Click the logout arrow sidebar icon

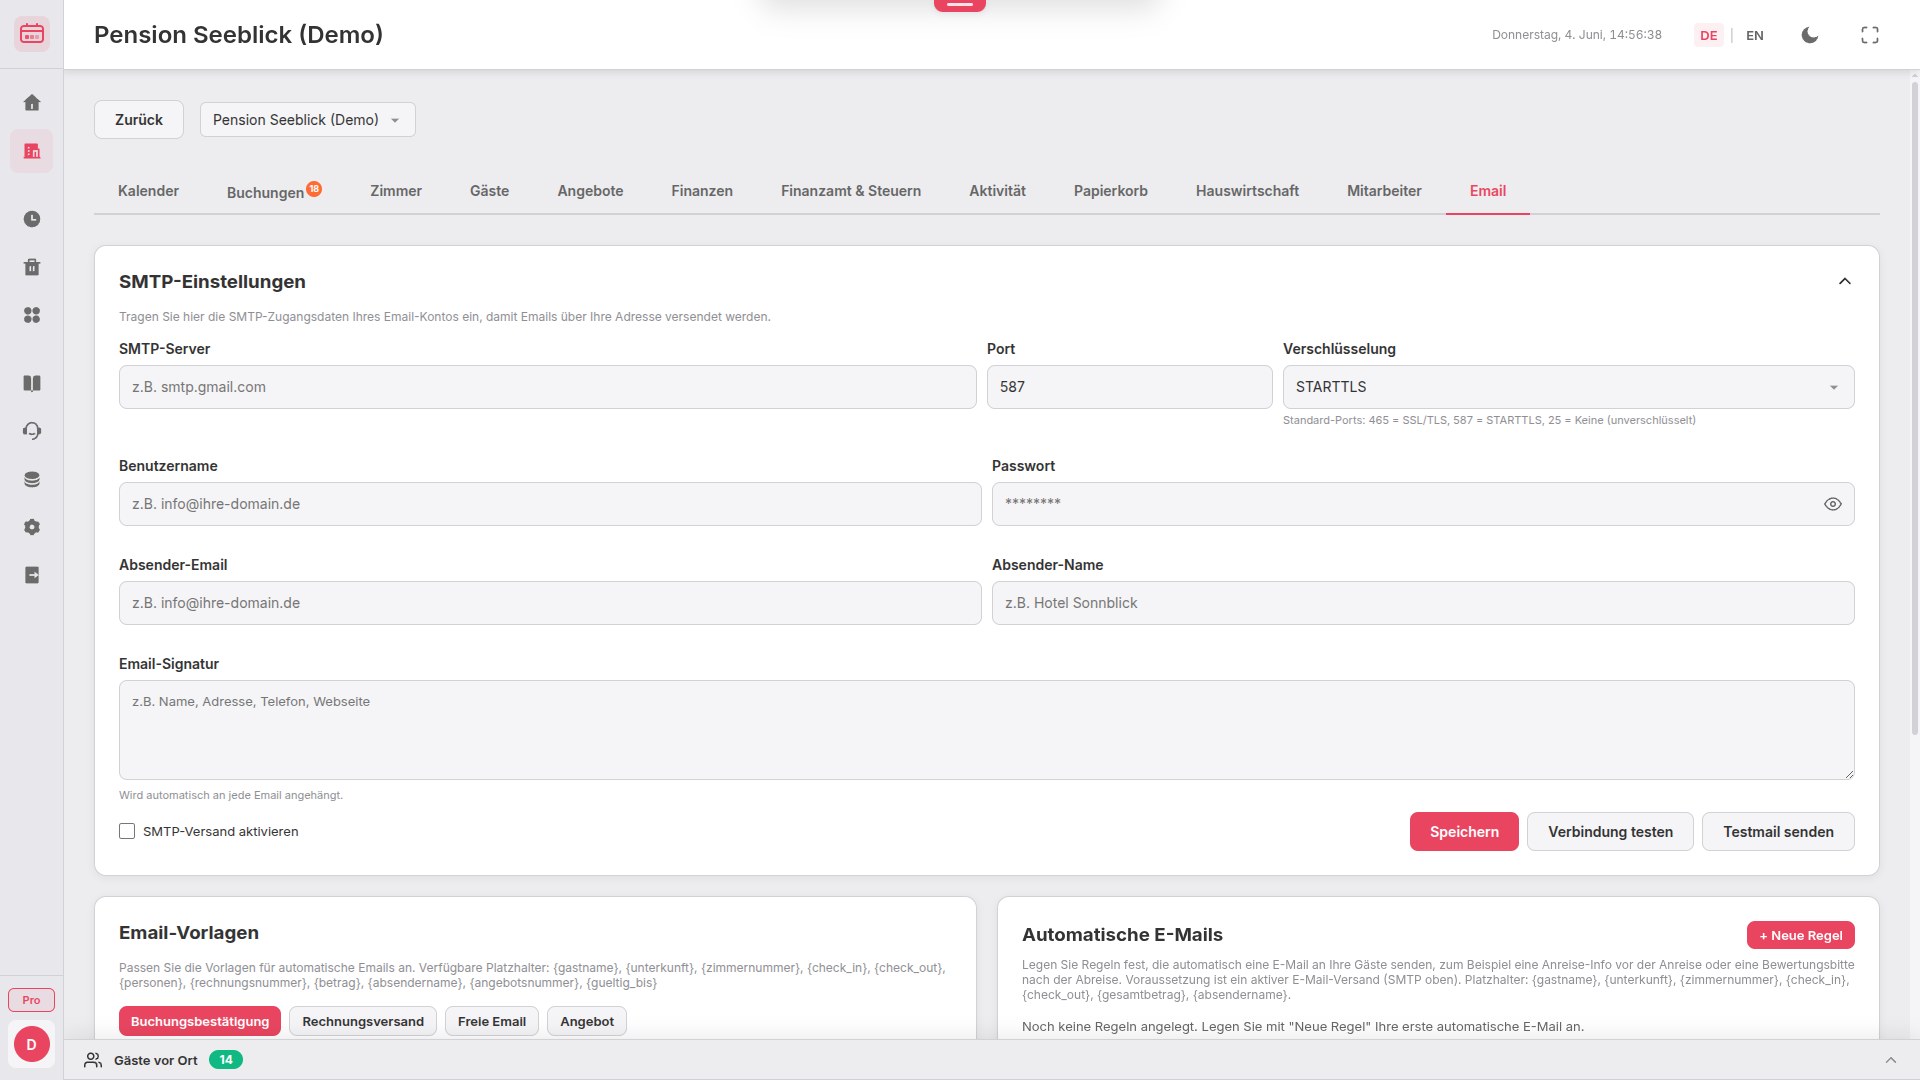point(32,575)
